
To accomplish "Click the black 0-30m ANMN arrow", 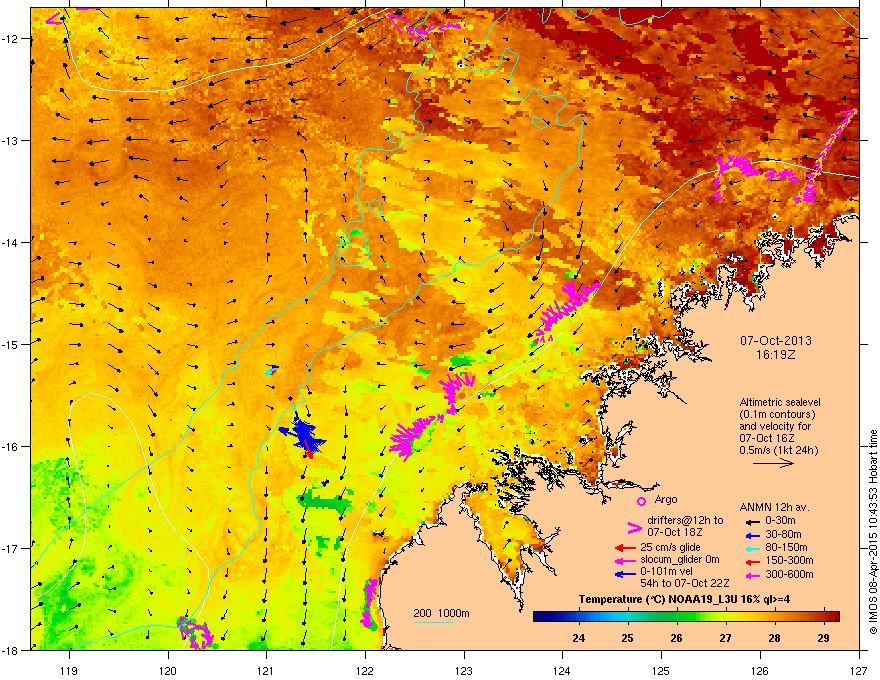I will (x=751, y=521).
